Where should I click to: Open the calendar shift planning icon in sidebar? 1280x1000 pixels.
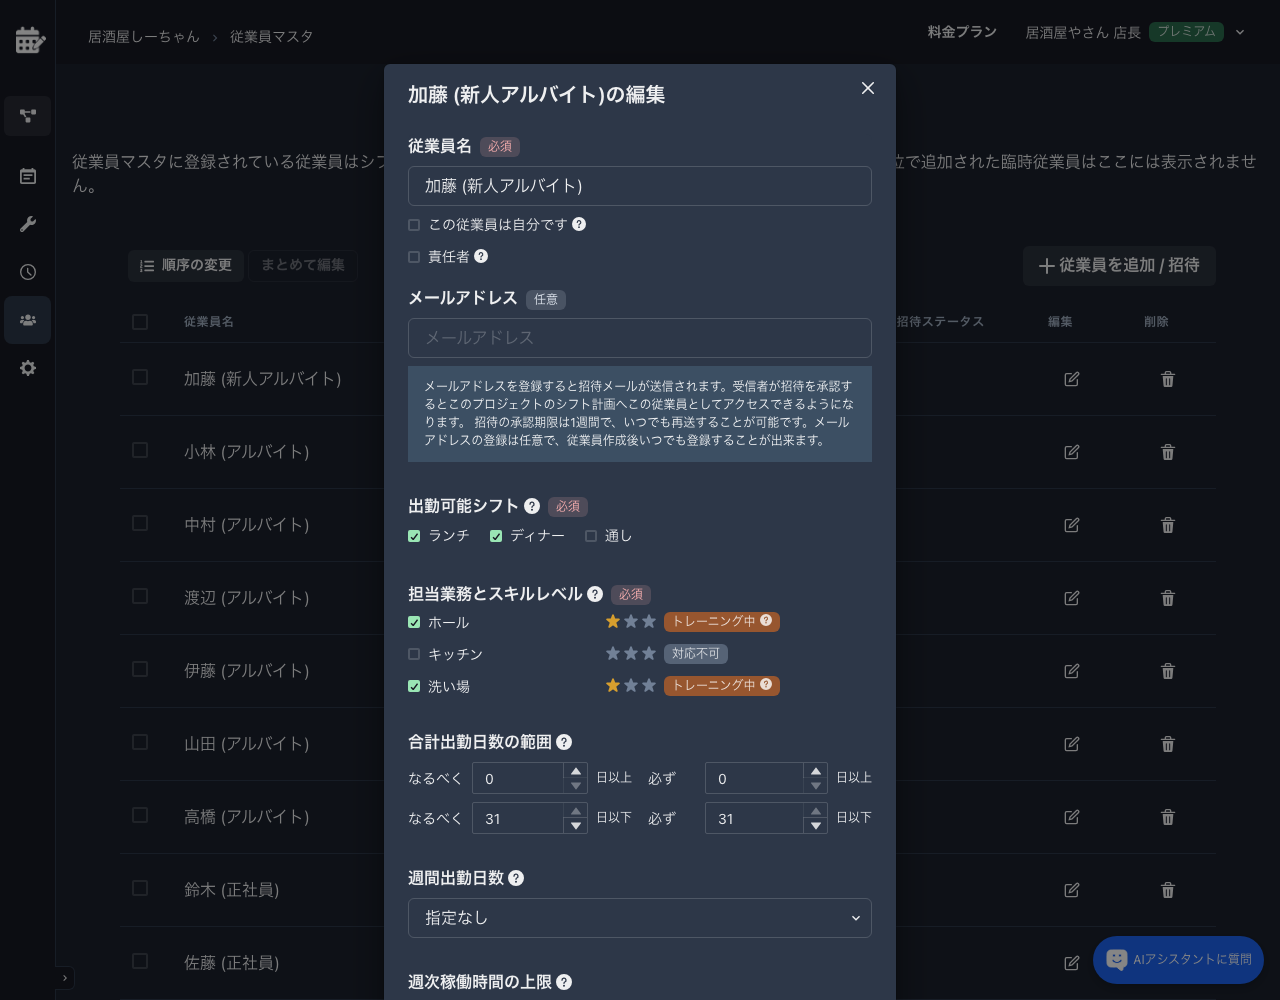(27, 40)
